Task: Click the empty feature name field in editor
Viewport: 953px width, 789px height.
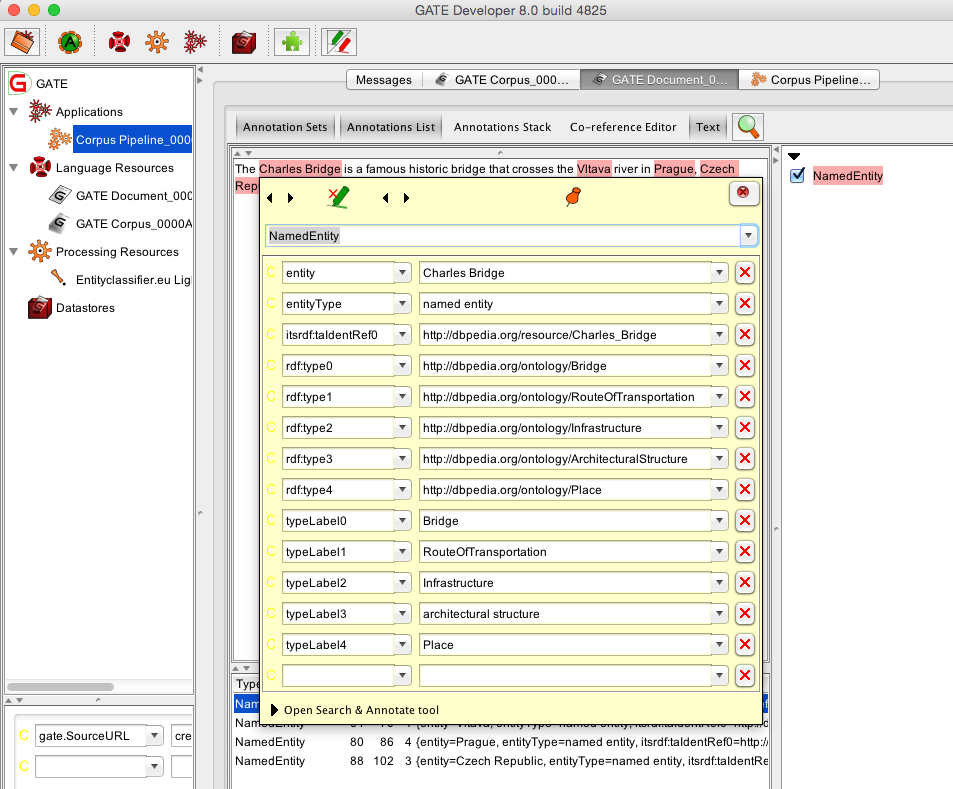Action: click(x=338, y=675)
